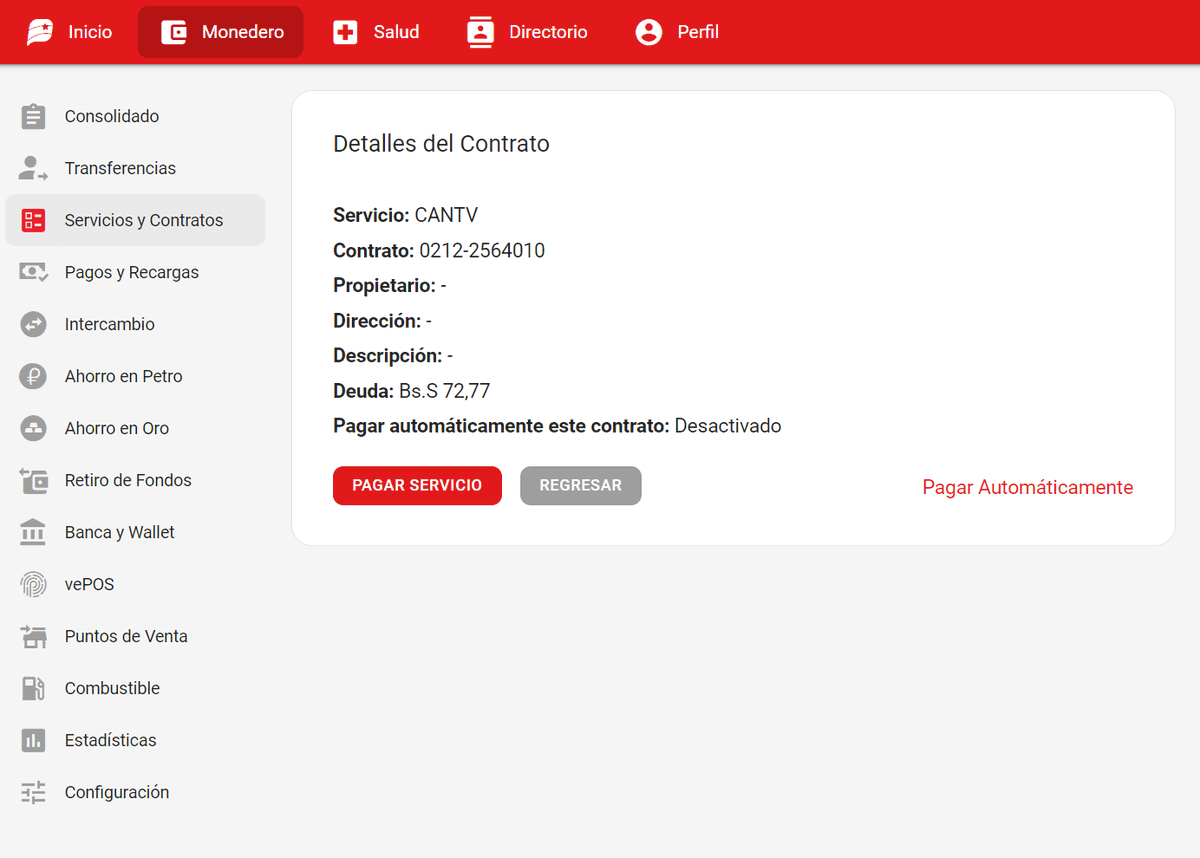Select vePOS in the sidebar
The width and height of the screenshot is (1200, 858).
(x=135, y=584)
